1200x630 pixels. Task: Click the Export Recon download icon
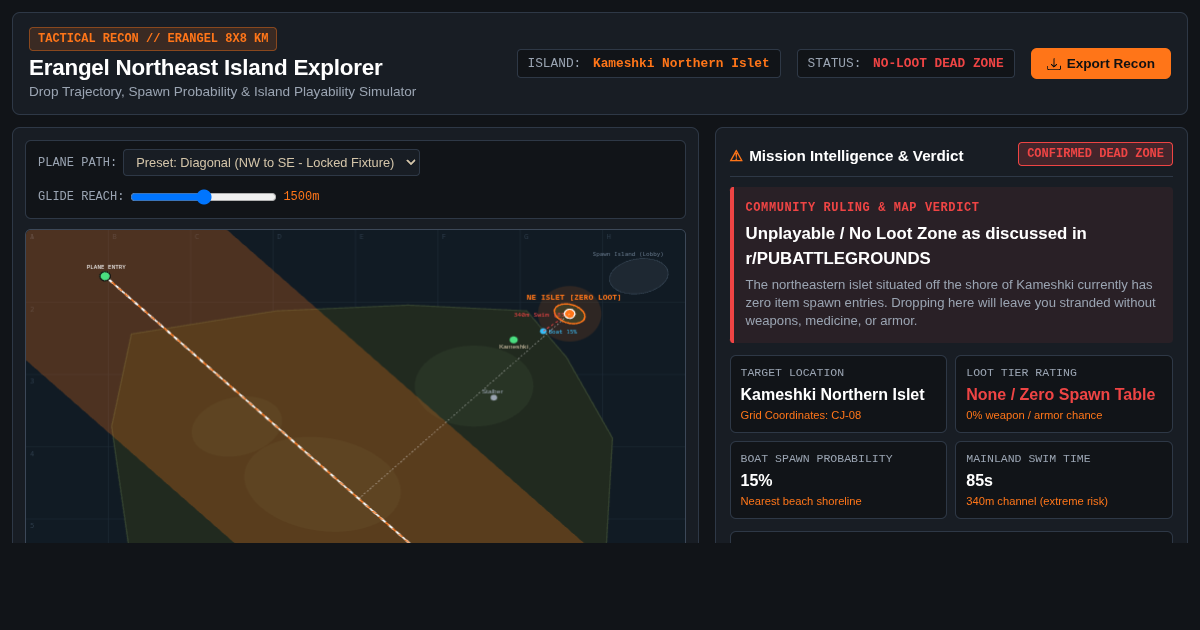[1054, 64]
